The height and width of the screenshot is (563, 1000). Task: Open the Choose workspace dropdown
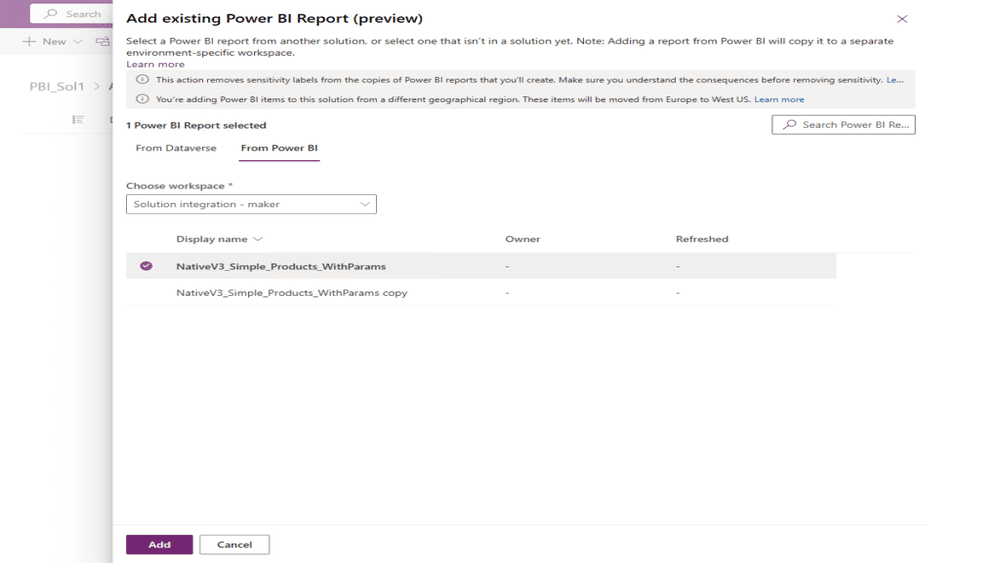tap(251, 204)
